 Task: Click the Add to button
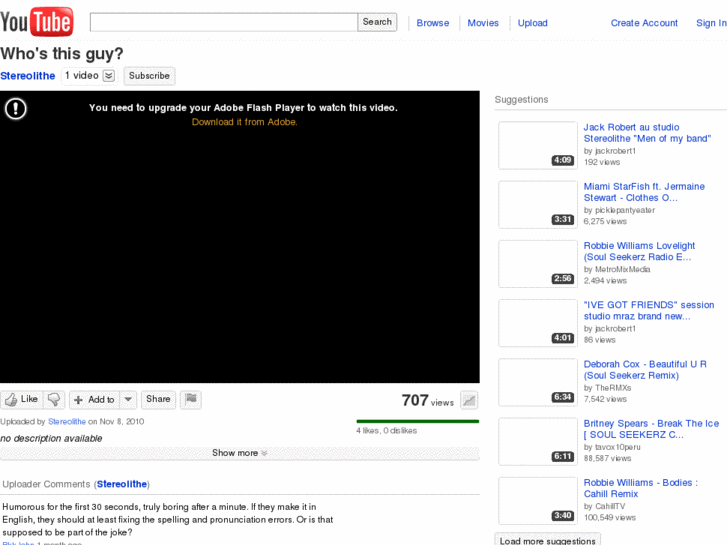click(95, 399)
